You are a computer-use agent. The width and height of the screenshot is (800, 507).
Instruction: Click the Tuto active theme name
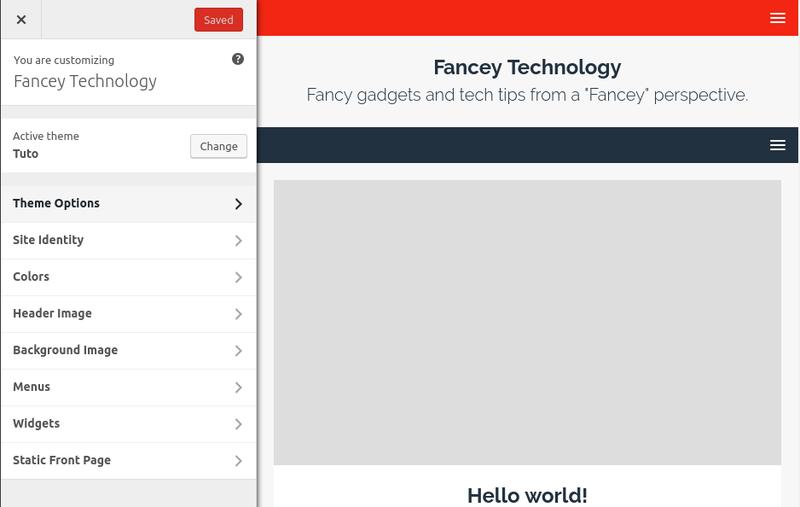point(26,154)
